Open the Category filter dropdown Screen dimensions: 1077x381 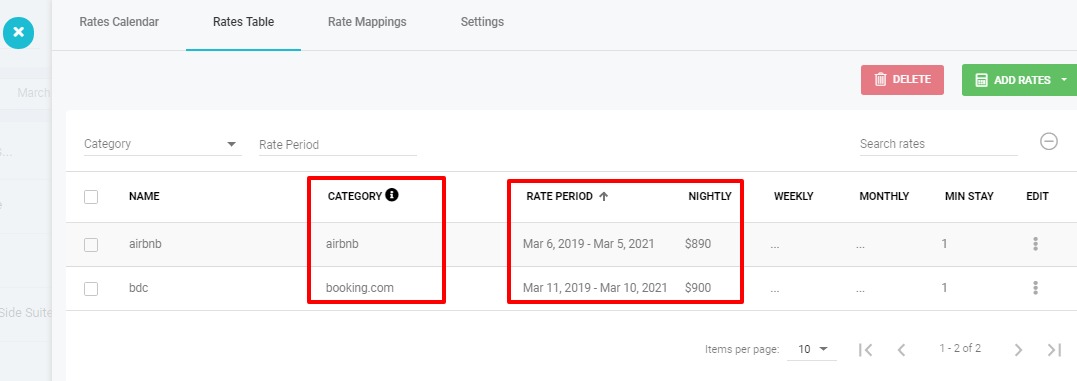[x=162, y=144]
